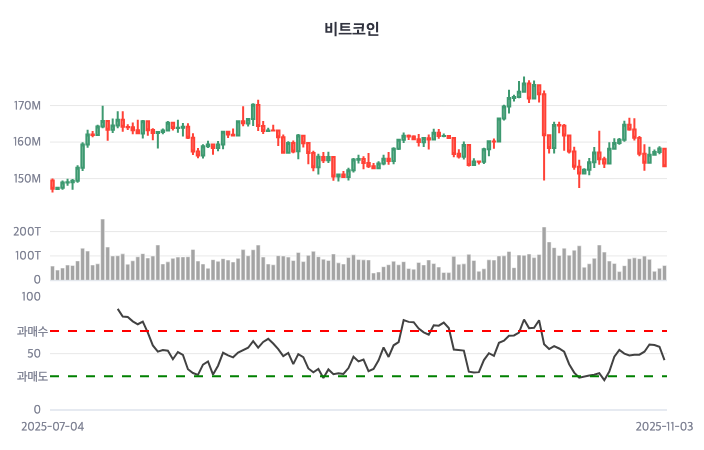The width and height of the screenshot is (704, 450).
Task: Click the first candlestick on the left
Action: click(x=52, y=184)
